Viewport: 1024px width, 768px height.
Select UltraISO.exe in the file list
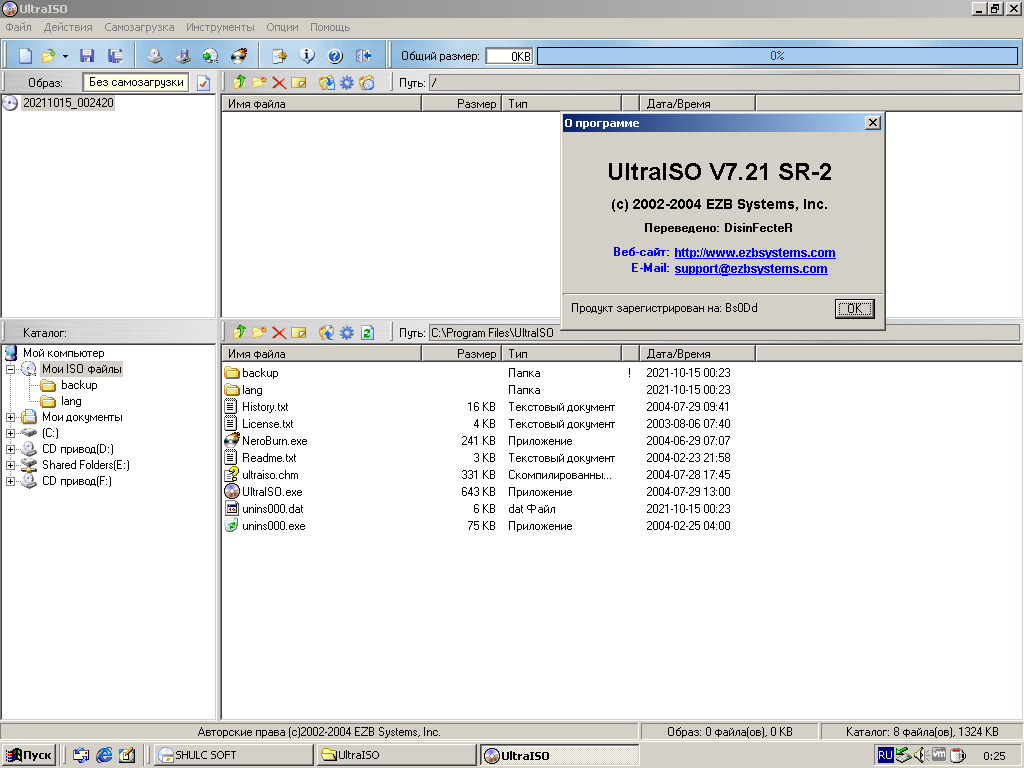[x=271, y=492]
